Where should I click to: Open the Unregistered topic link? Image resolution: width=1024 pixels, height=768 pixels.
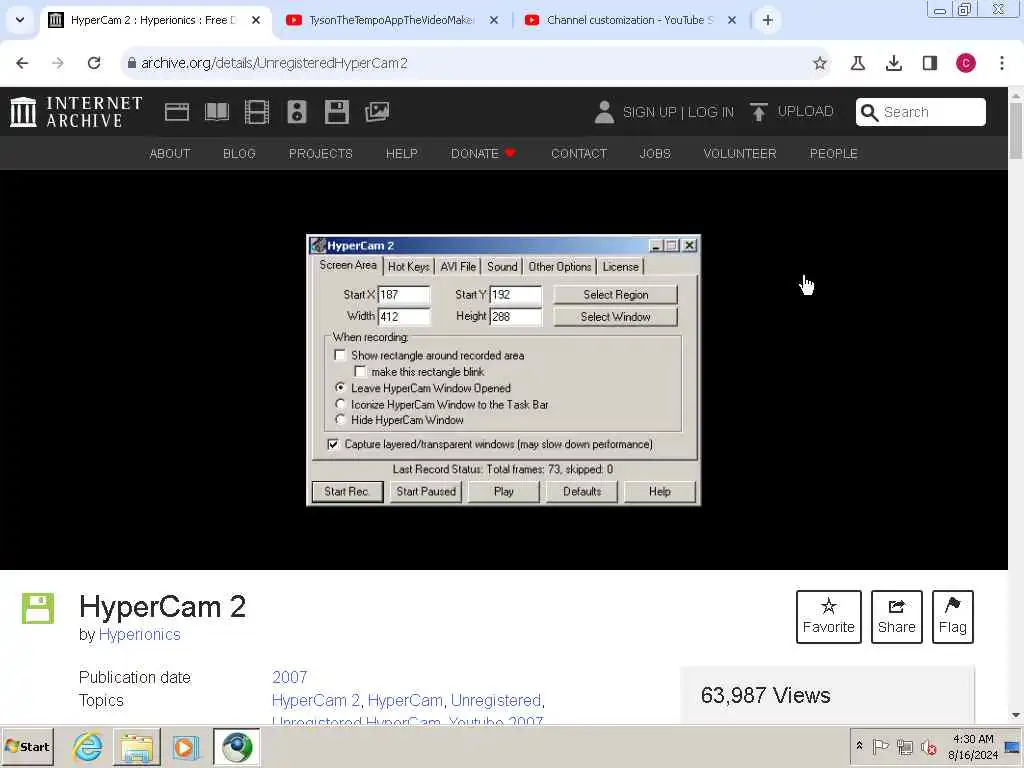(x=496, y=700)
